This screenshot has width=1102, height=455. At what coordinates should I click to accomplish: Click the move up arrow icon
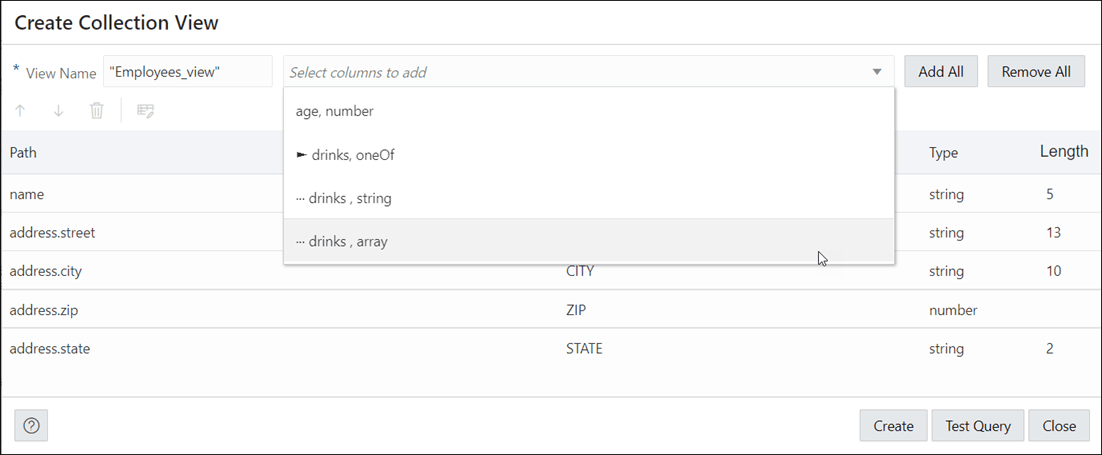pyautogui.click(x=21, y=111)
